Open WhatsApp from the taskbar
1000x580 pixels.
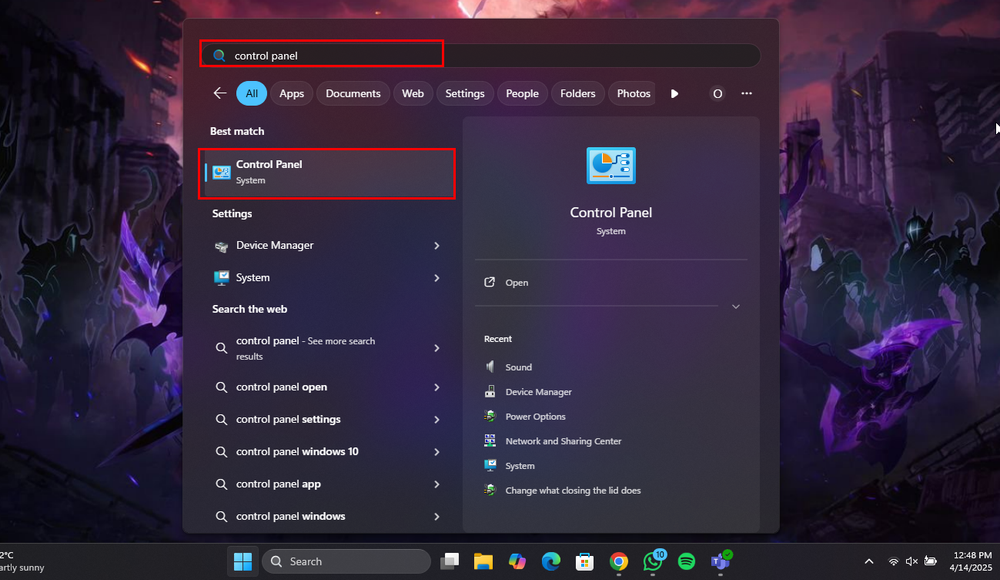tap(652, 561)
